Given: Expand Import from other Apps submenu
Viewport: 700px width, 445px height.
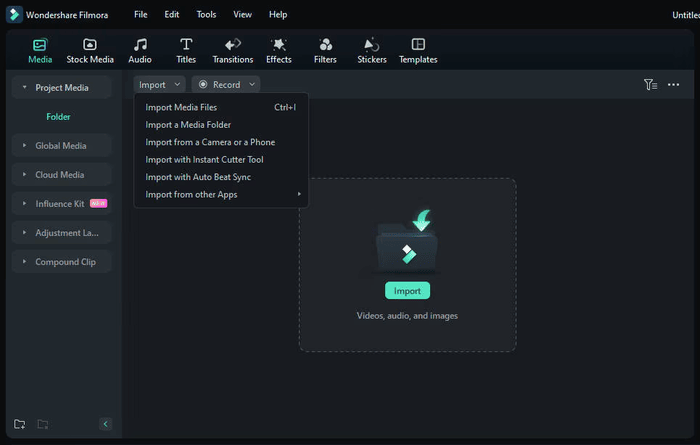Looking at the screenshot, I should (221, 195).
